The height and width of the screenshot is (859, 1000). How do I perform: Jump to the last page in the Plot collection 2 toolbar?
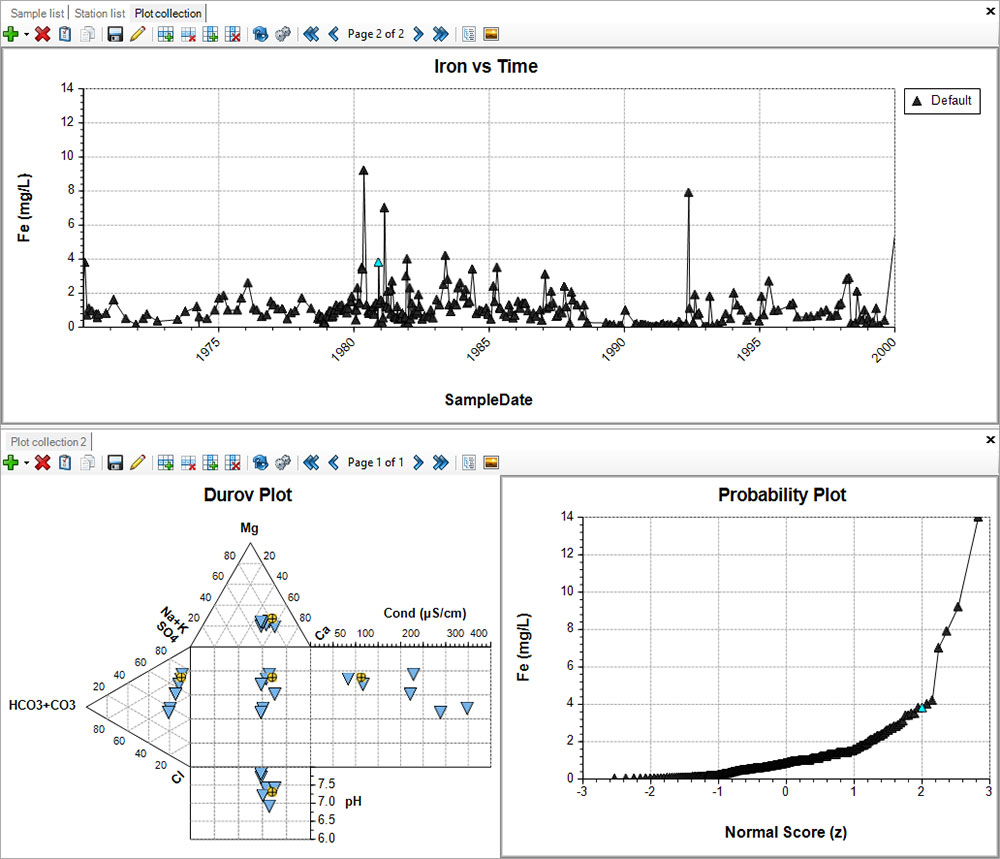click(x=440, y=463)
